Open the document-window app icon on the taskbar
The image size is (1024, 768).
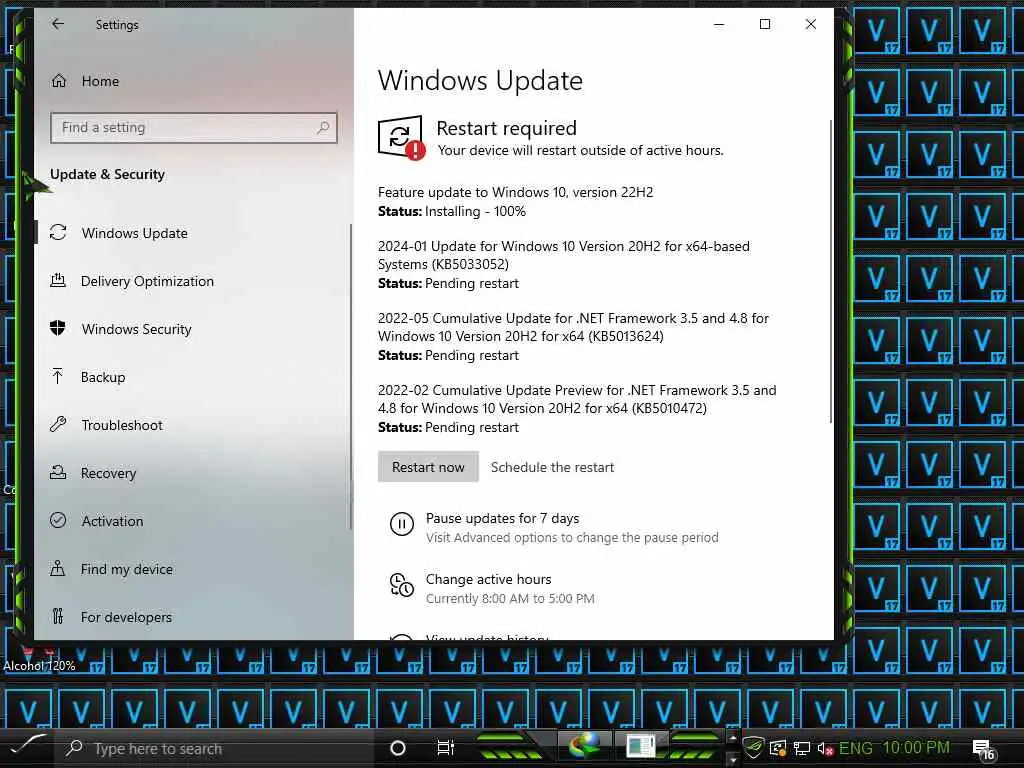(x=640, y=746)
